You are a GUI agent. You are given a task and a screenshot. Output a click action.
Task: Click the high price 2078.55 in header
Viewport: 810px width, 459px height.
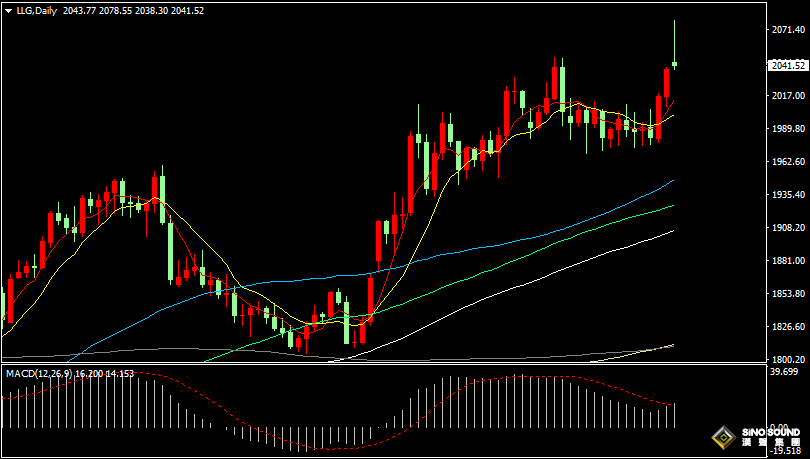[118, 10]
